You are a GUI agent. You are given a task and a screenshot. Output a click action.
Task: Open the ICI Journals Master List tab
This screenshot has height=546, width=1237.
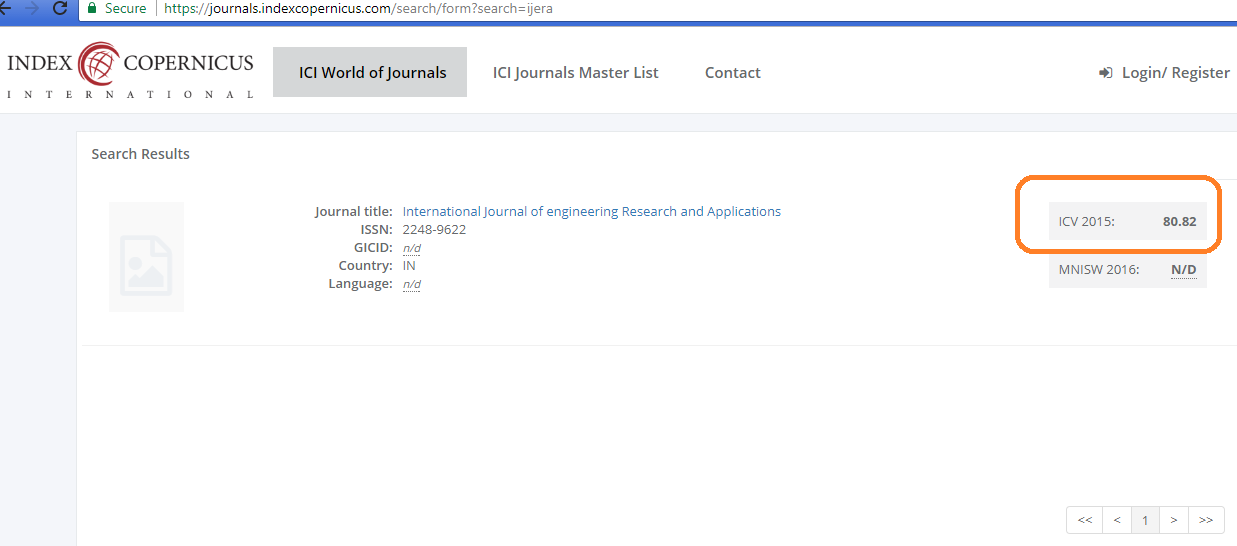click(576, 72)
